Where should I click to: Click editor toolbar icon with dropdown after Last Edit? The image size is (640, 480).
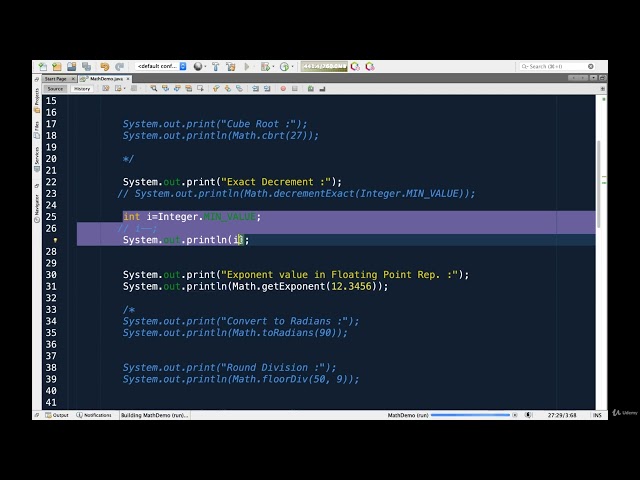point(119,89)
